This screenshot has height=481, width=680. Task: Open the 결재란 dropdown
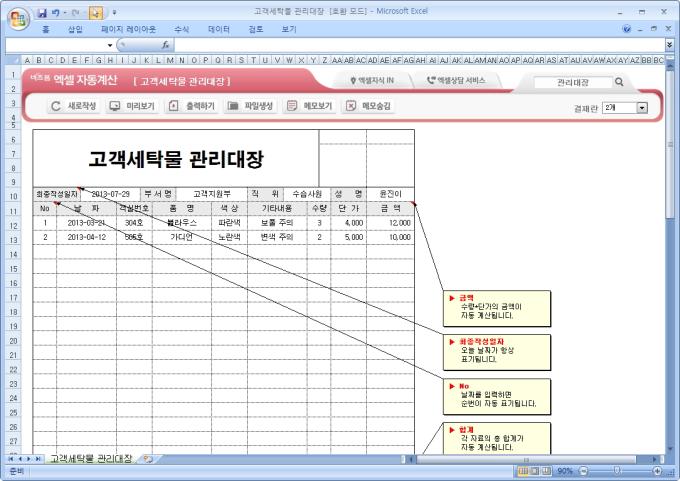click(x=642, y=107)
